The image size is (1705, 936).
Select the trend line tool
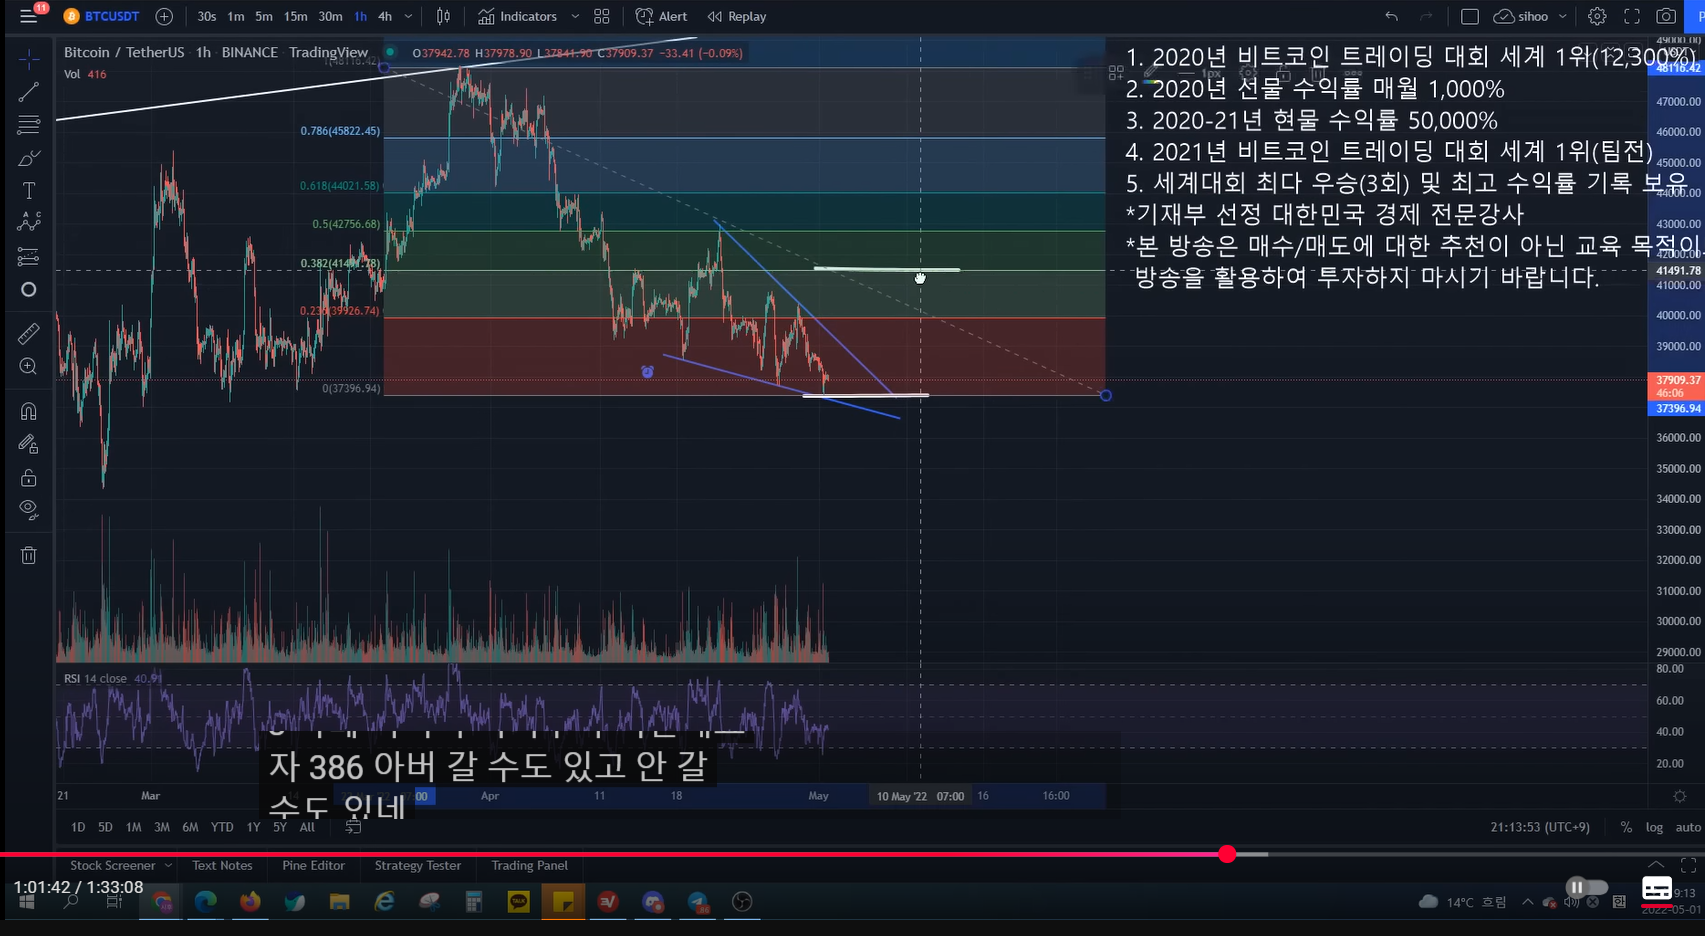(x=29, y=92)
